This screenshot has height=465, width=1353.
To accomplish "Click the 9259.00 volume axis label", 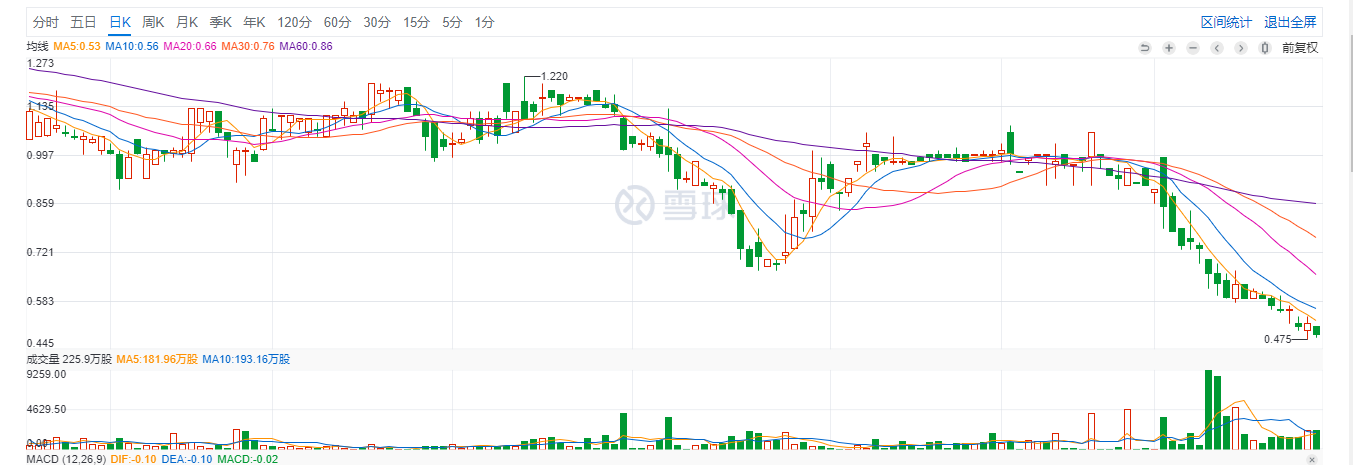I will [46, 375].
